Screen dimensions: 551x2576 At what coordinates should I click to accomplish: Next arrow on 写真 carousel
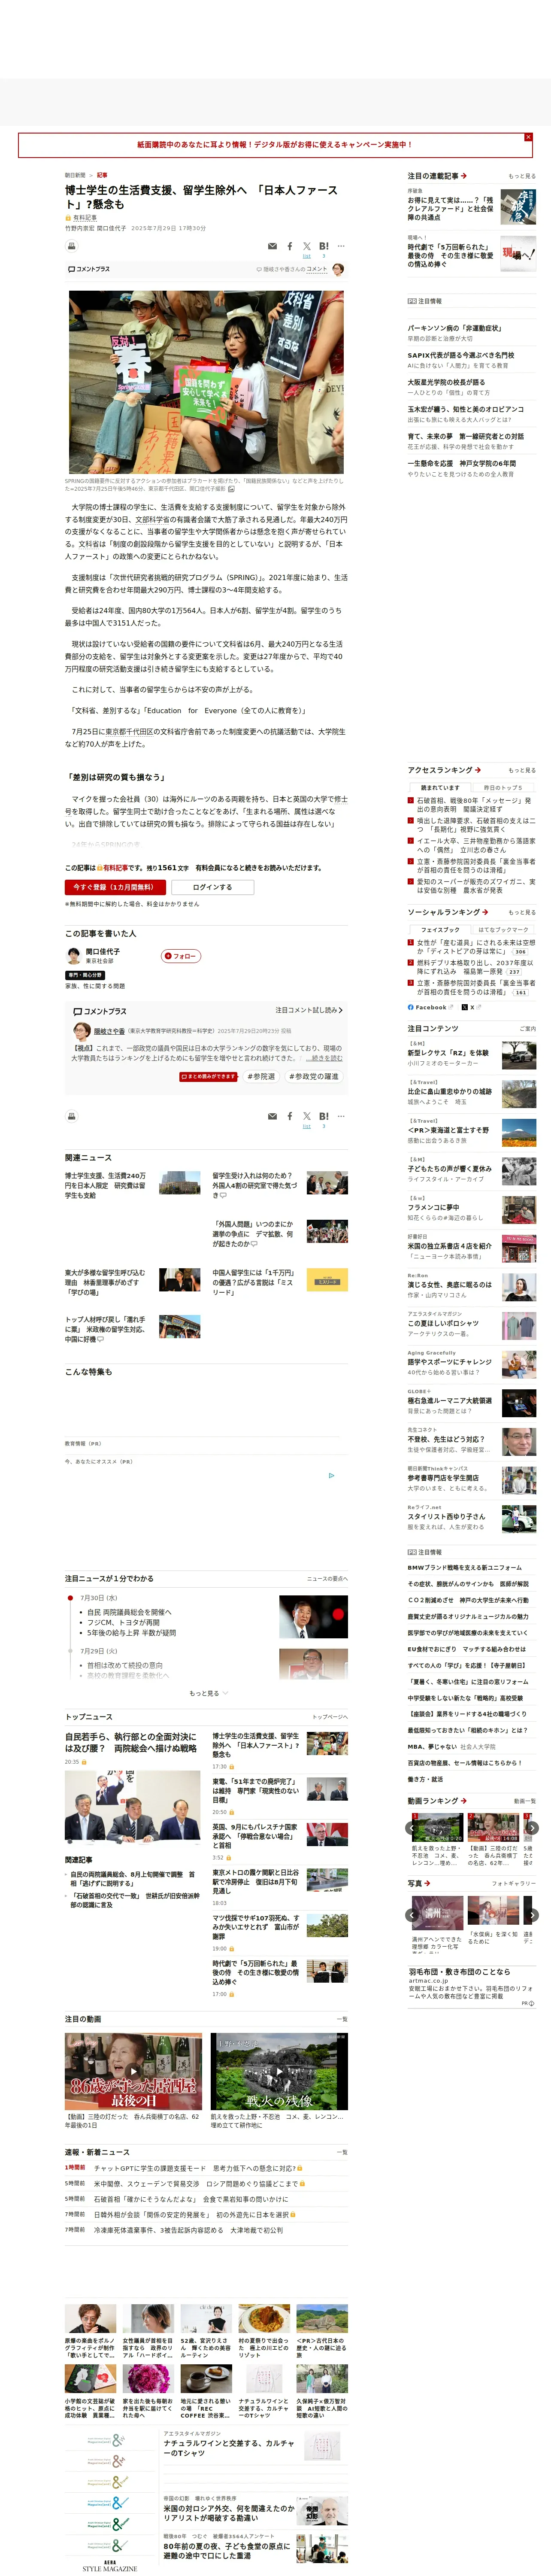tap(532, 1915)
